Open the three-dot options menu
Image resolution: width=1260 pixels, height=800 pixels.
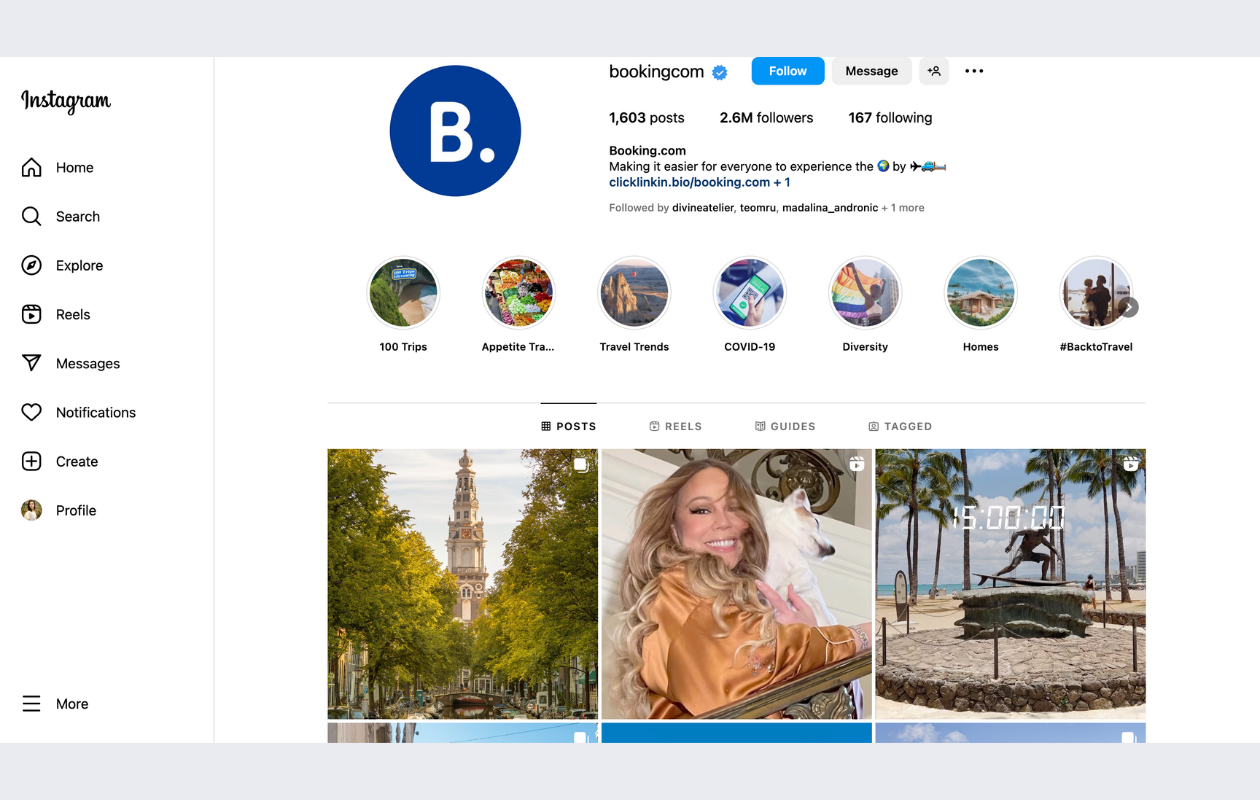(x=973, y=71)
